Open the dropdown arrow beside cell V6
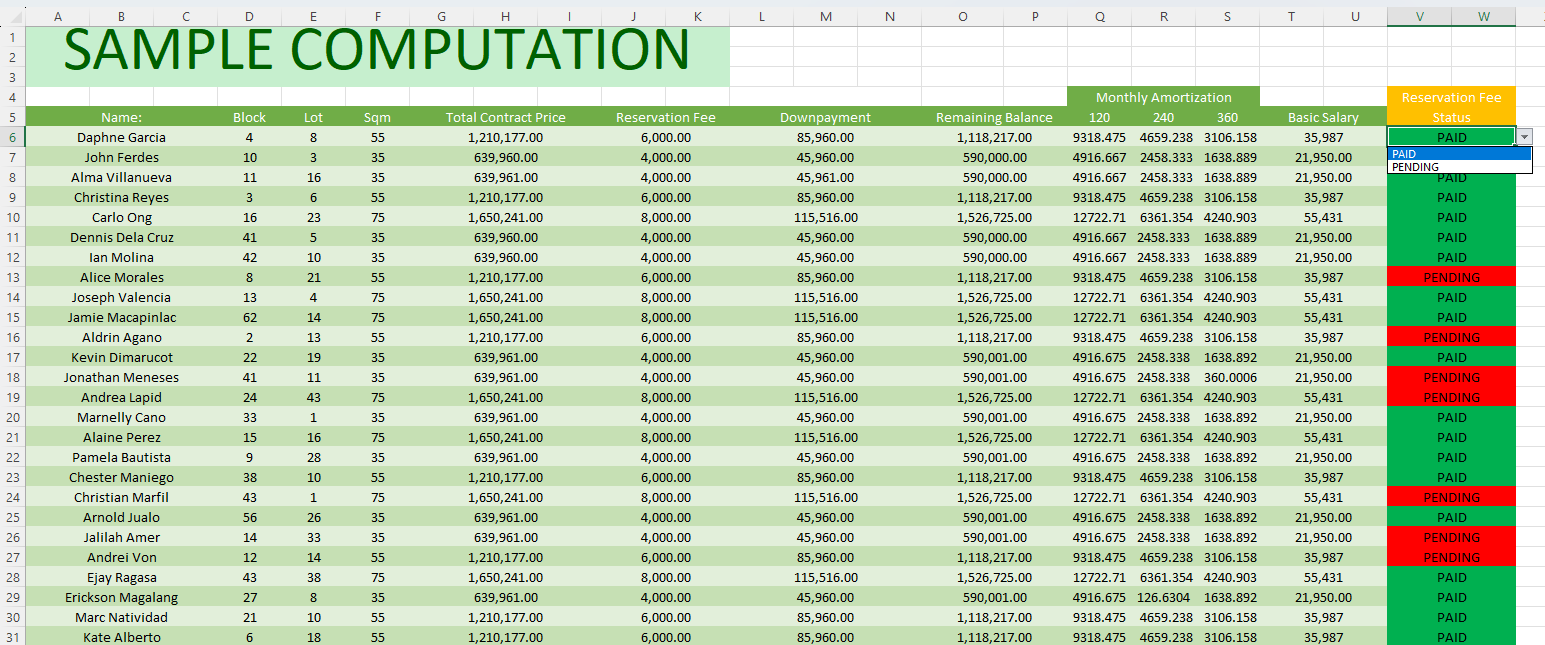The width and height of the screenshot is (1545, 645). (1524, 137)
